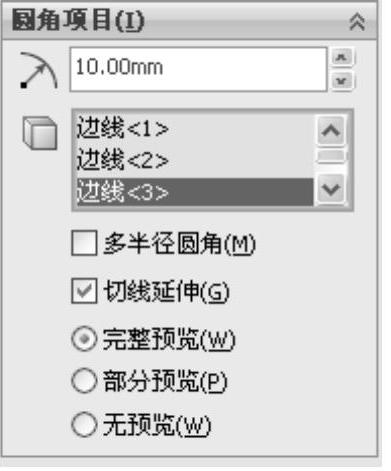
Task: Increase radius with the up spinner arrow
Action: 342,58
